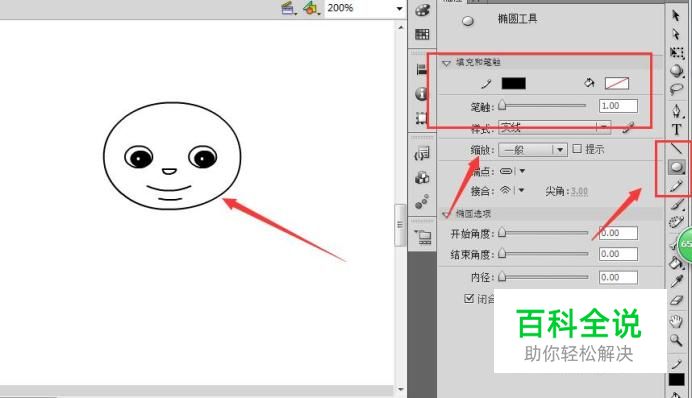Open the Project panel icon
This screenshot has height=398, width=692.
423,237
